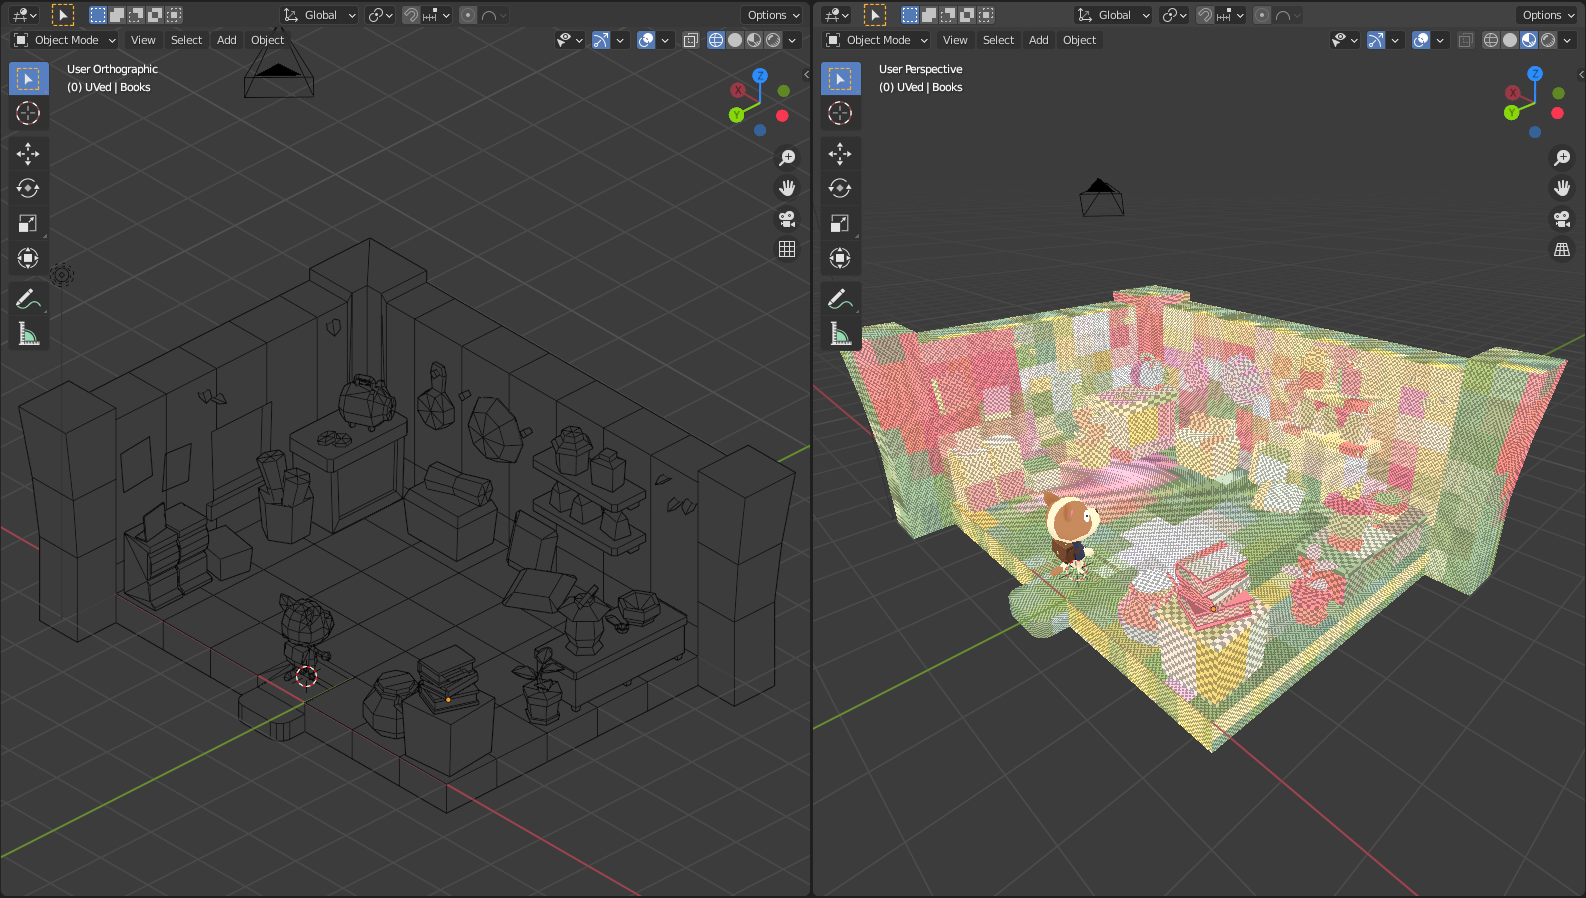Open editor type dropdown in left header
The width and height of the screenshot is (1586, 898).
tap(24, 15)
